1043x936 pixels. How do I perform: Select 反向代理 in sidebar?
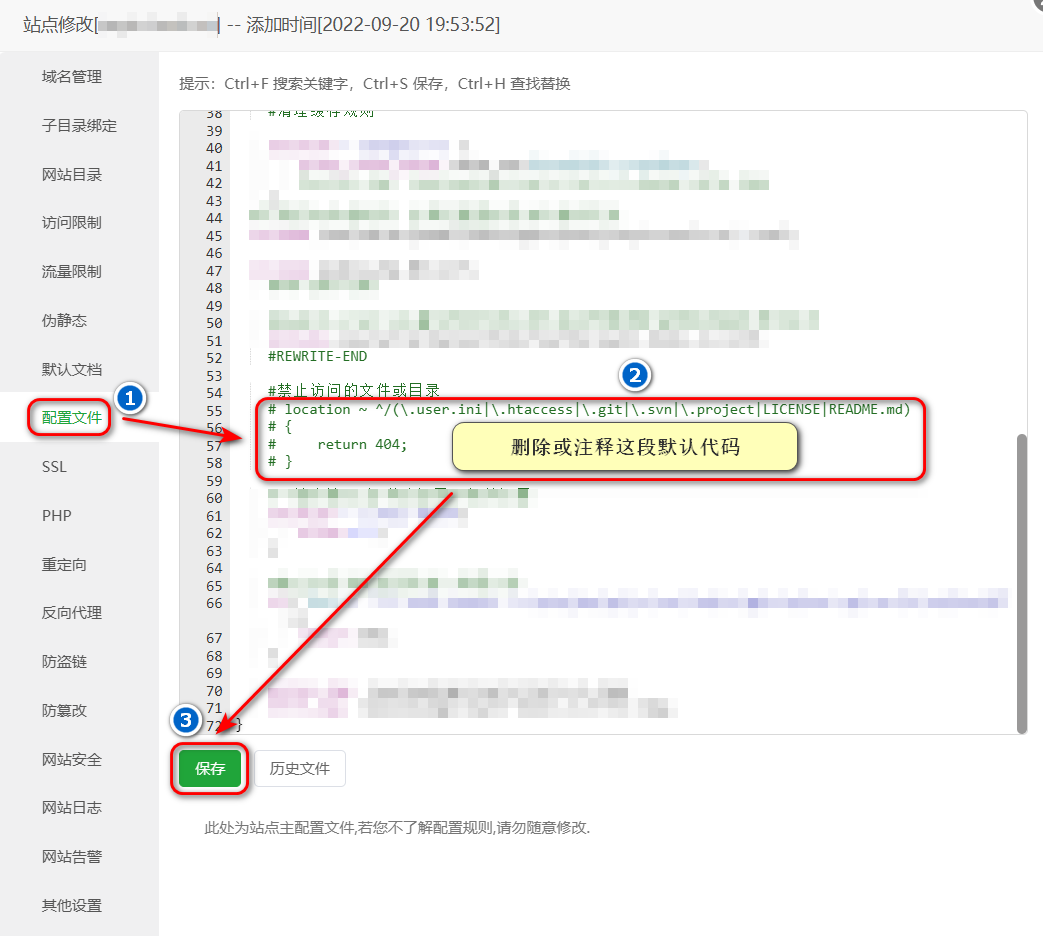pyautogui.click(x=72, y=613)
